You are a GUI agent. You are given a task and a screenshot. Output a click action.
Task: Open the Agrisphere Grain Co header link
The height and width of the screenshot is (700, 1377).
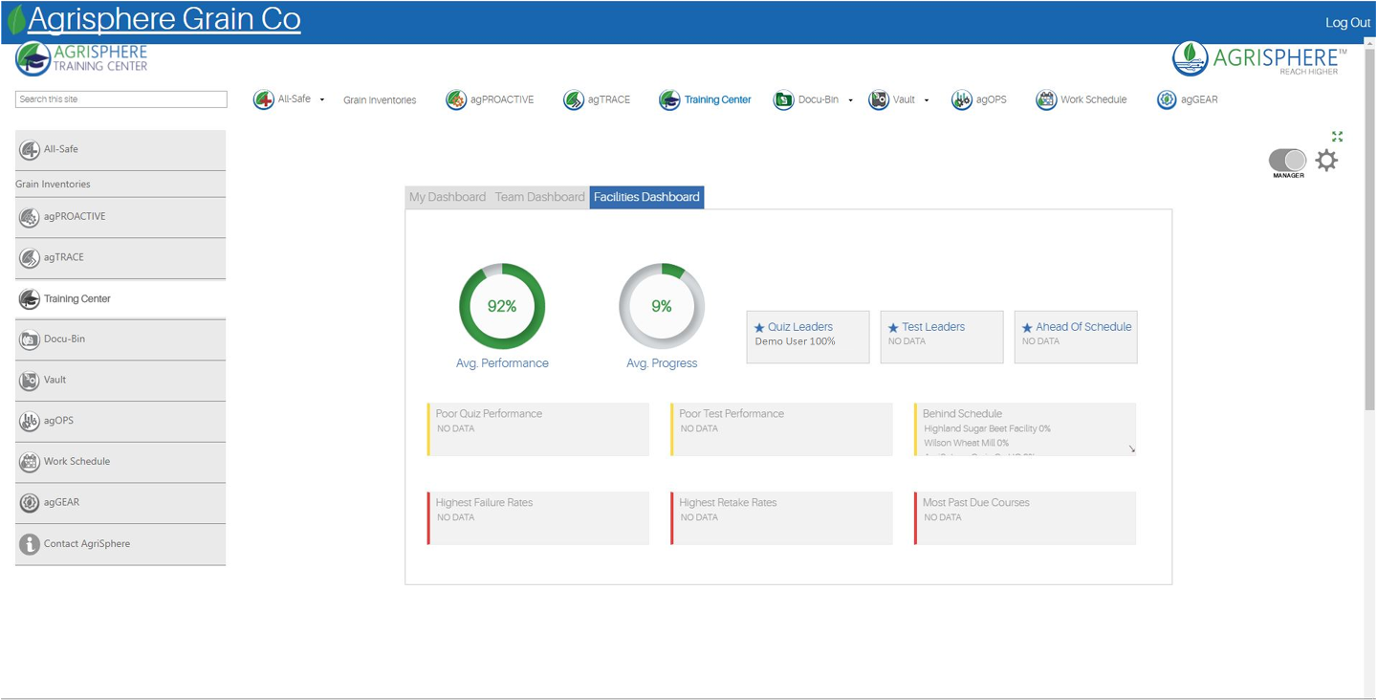164,19
